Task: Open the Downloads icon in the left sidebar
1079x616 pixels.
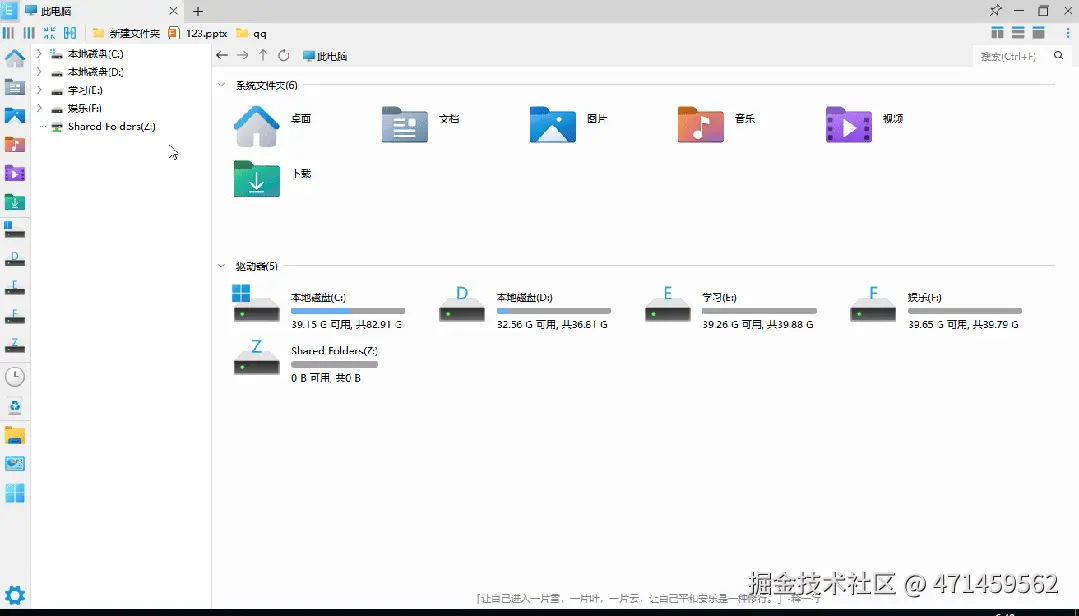Action: pyautogui.click(x=14, y=202)
